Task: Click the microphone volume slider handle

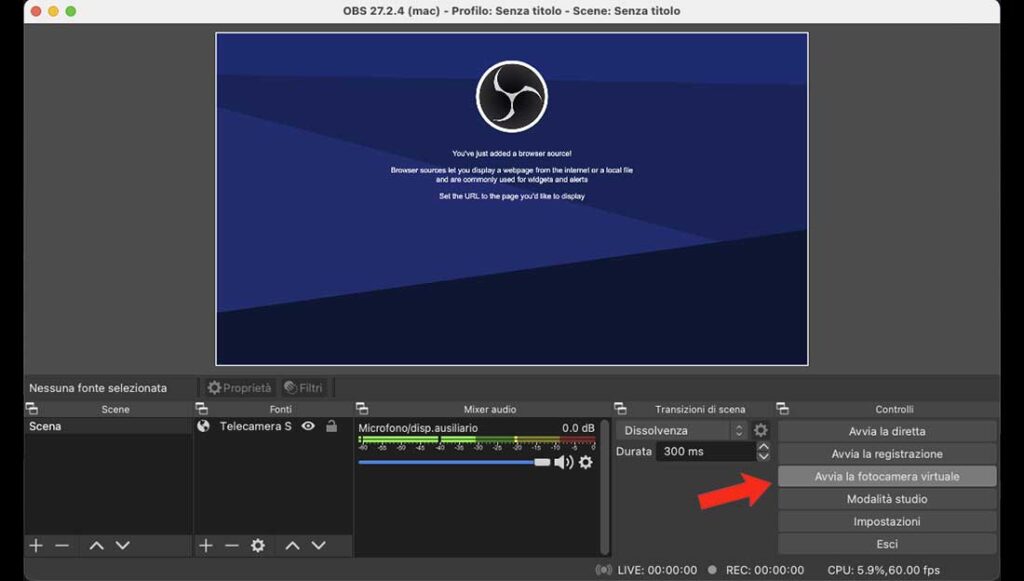Action: click(x=542, y=462)
